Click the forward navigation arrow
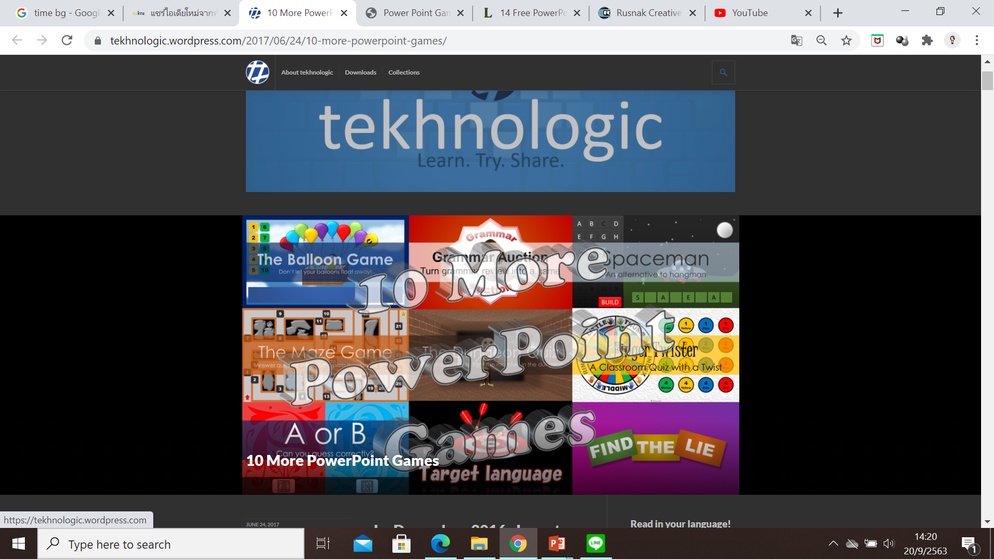The height and width of the screenshot is (559, 994). click(x=42, y=41)
